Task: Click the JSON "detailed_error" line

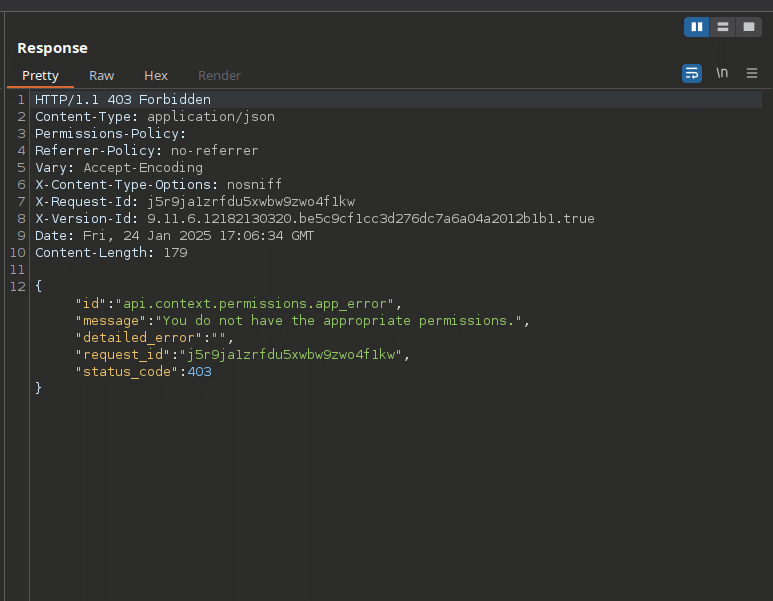Action: click(154, 338)
